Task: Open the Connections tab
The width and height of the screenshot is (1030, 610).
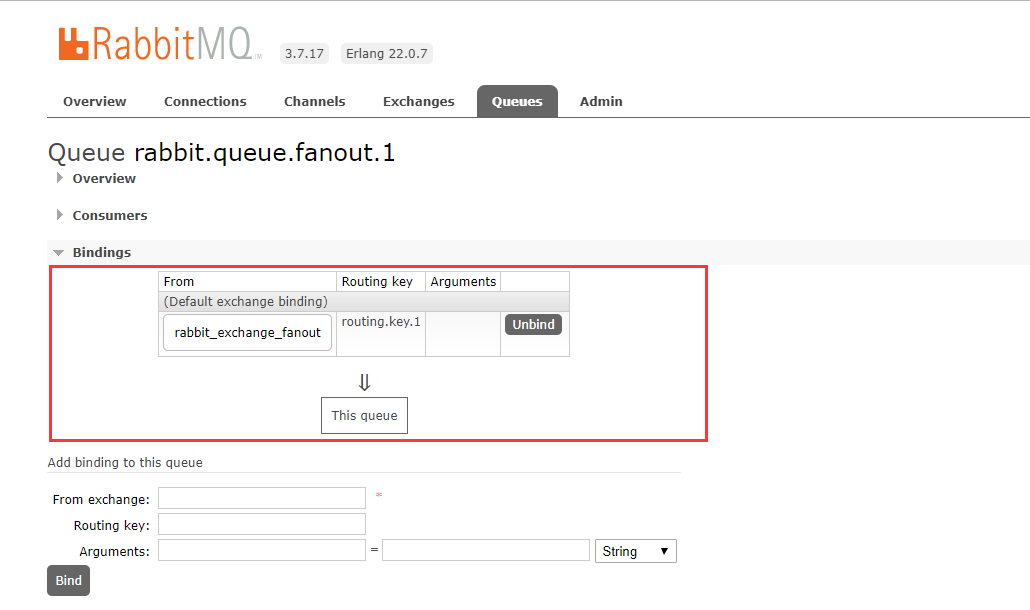Action: [x=205, y=101]
